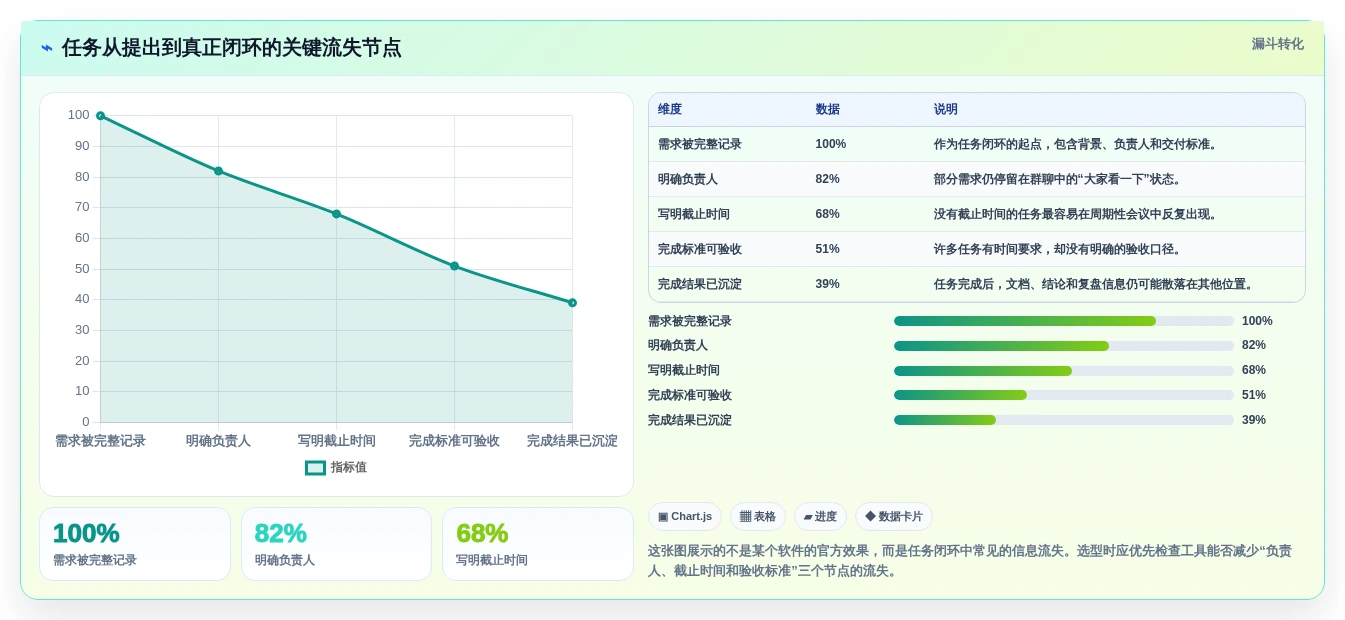Click the 说明 column header

point(945,110)
